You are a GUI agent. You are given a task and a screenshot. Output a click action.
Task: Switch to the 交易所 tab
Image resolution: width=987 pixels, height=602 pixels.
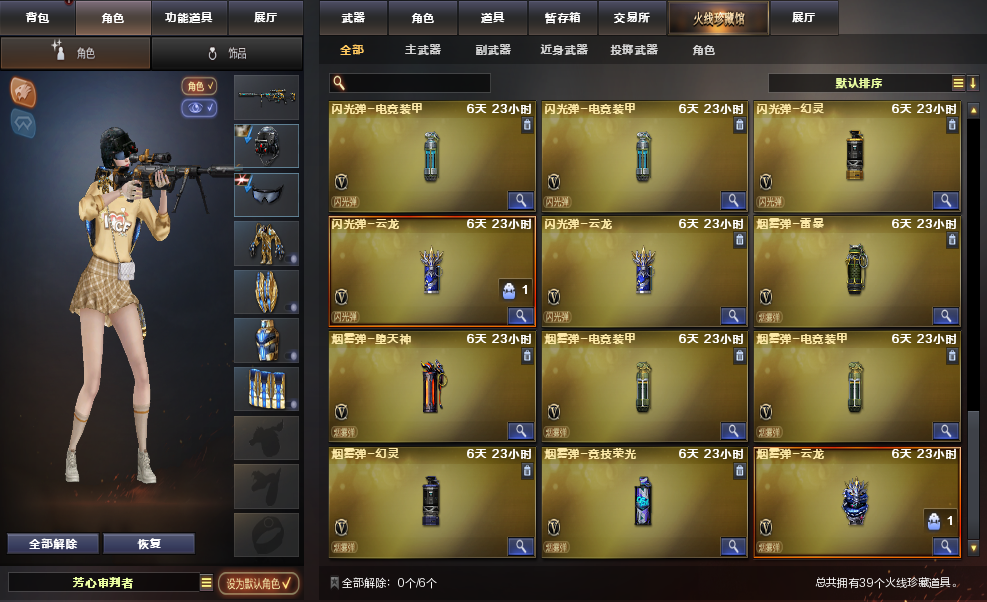click(x=632, y=18)
